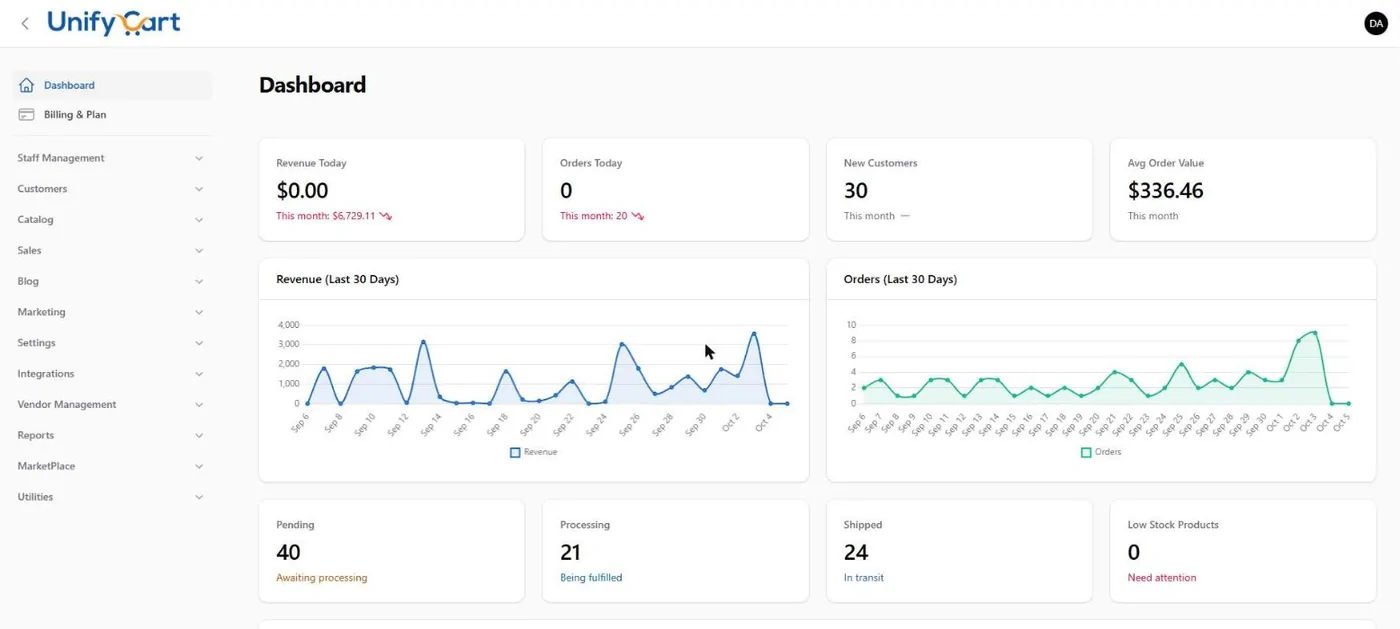Click the Processing count 21

coord(571,552)
